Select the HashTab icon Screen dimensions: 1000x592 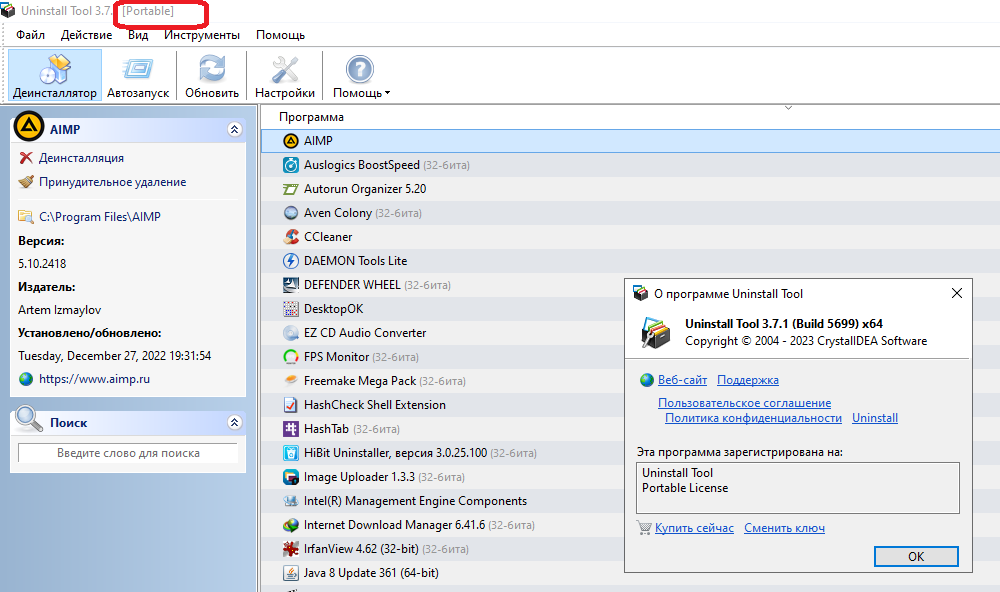291,429
